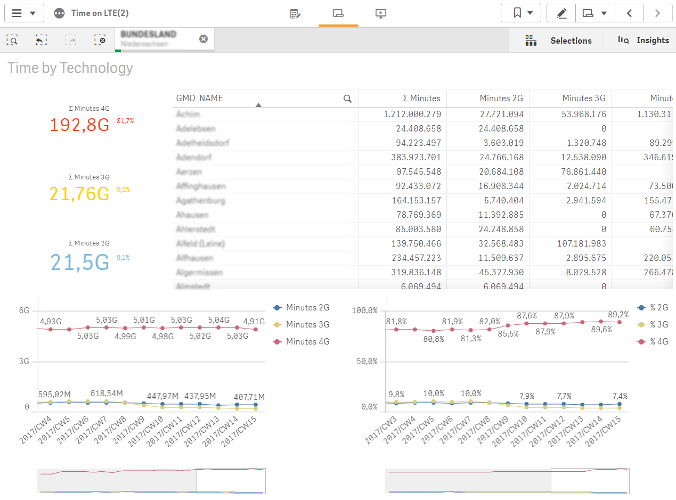Open the Selections tool

tap(558, 40)
